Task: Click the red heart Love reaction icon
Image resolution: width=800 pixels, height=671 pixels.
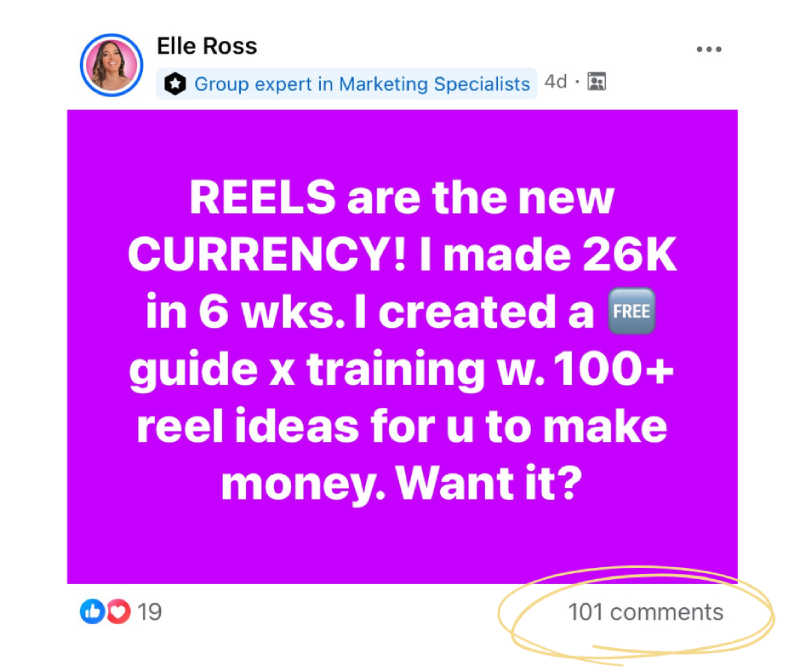Action: 119,611
